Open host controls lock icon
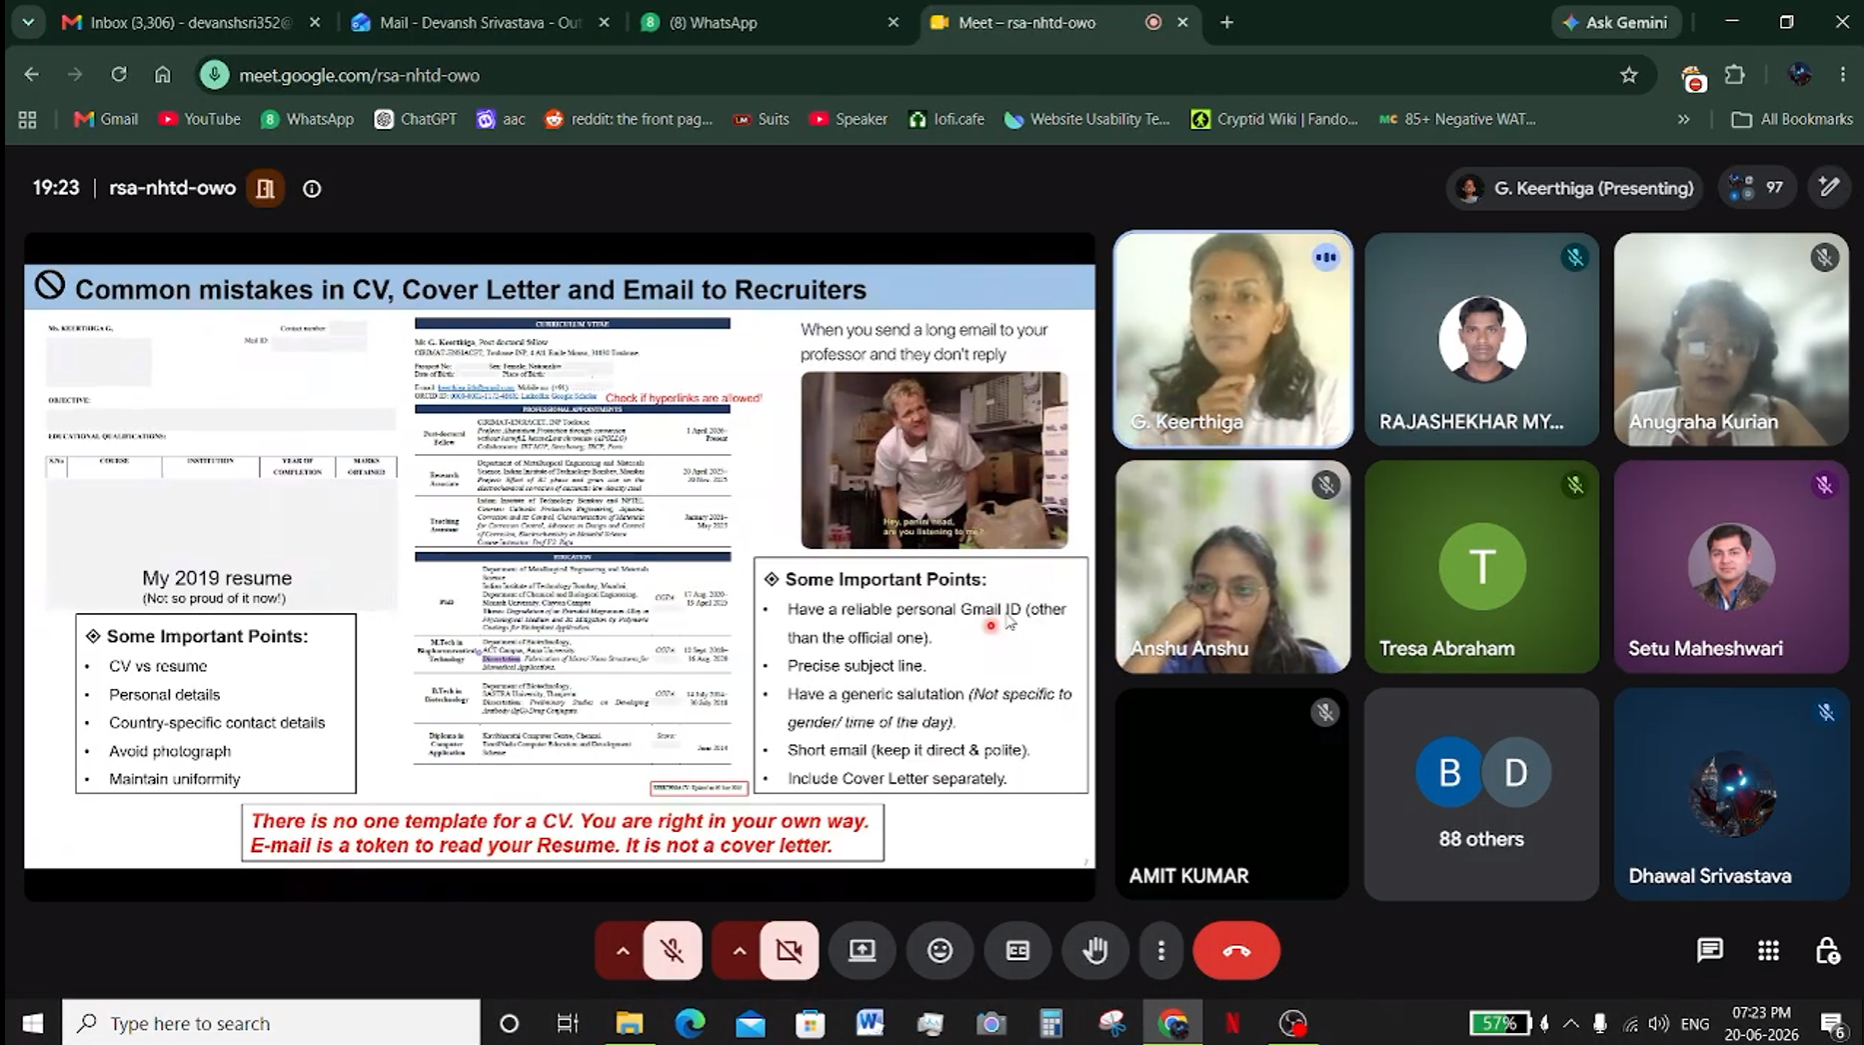Screen dimensions: 1864x1045 coord(1828,950)
